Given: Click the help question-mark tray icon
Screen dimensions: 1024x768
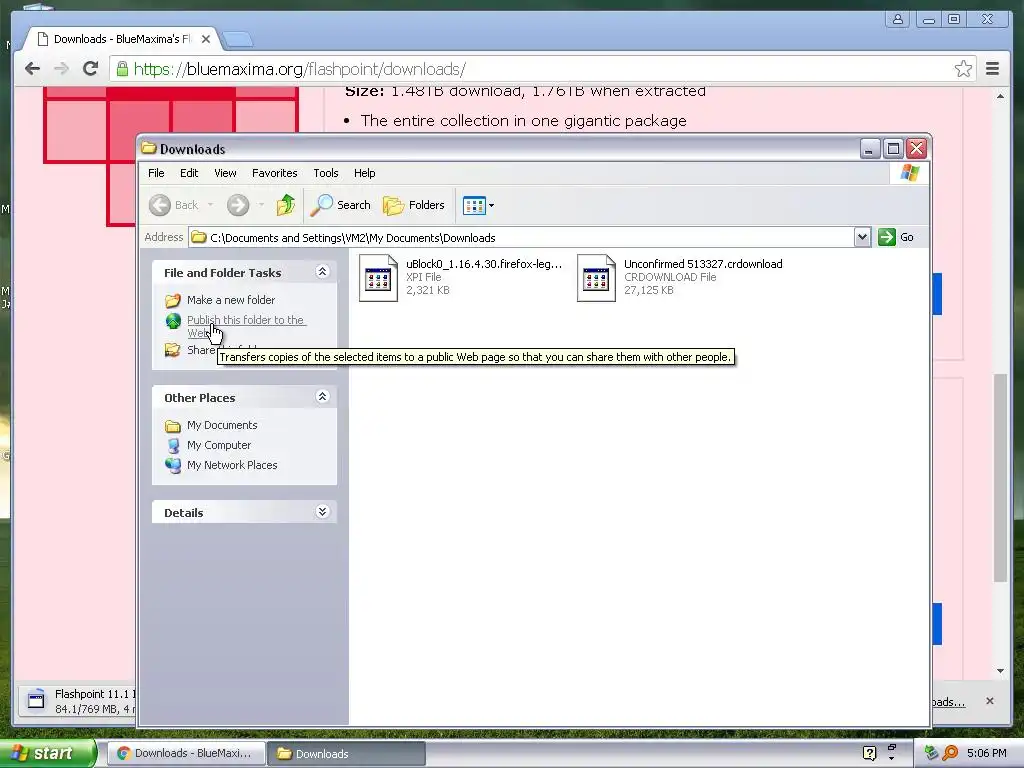Looking at the screenshot, I should (x=869, y=753).
